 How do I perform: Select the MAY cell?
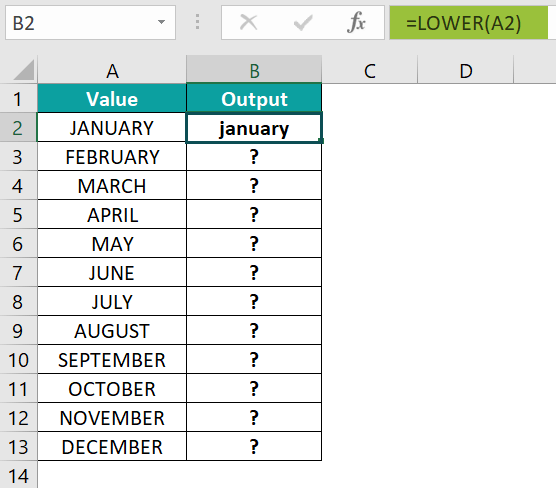pyautogui.click(x=112, y=244)
